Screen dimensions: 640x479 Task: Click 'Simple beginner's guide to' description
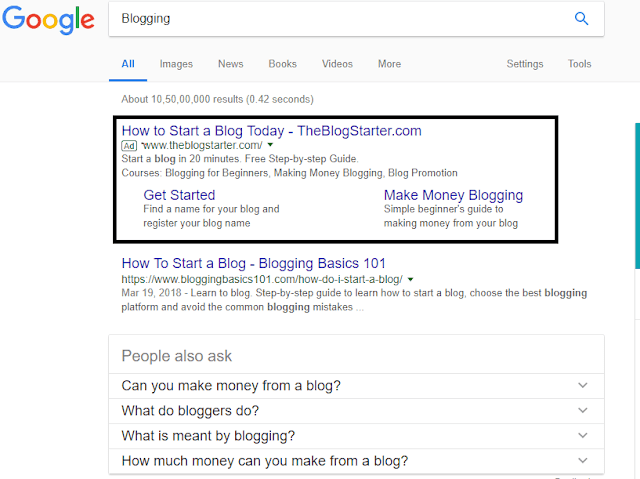(x=451, y=216)
